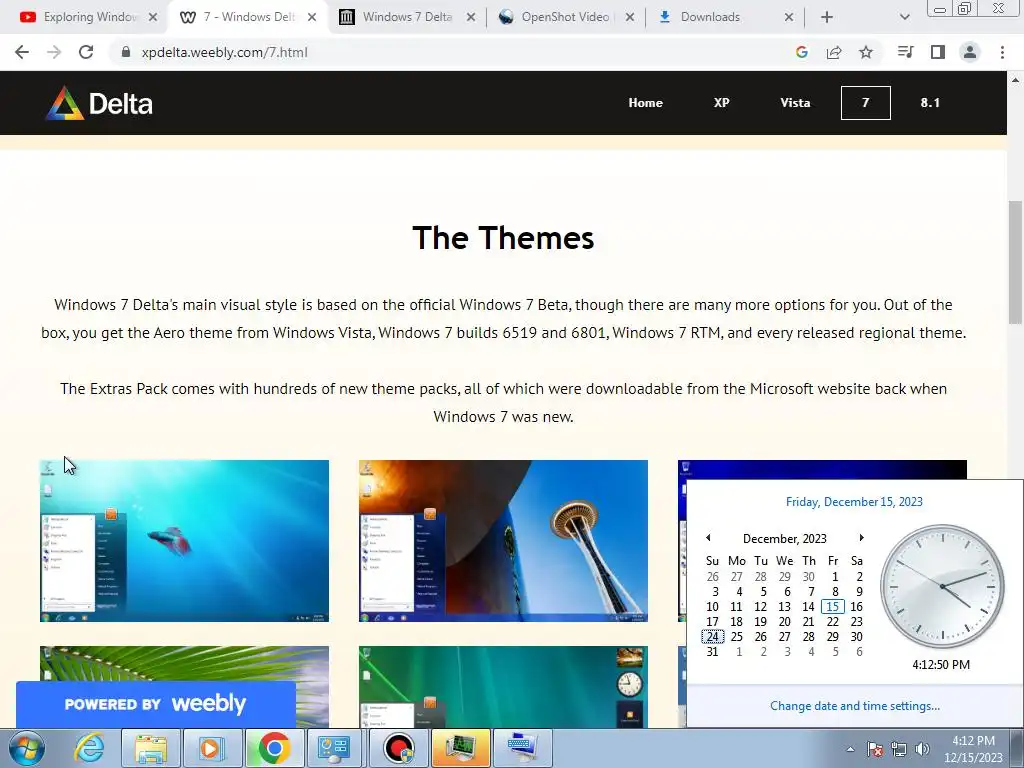Share this page via share icon
Viewport: 1024px width, 768px height.
[x=833, y=52]
